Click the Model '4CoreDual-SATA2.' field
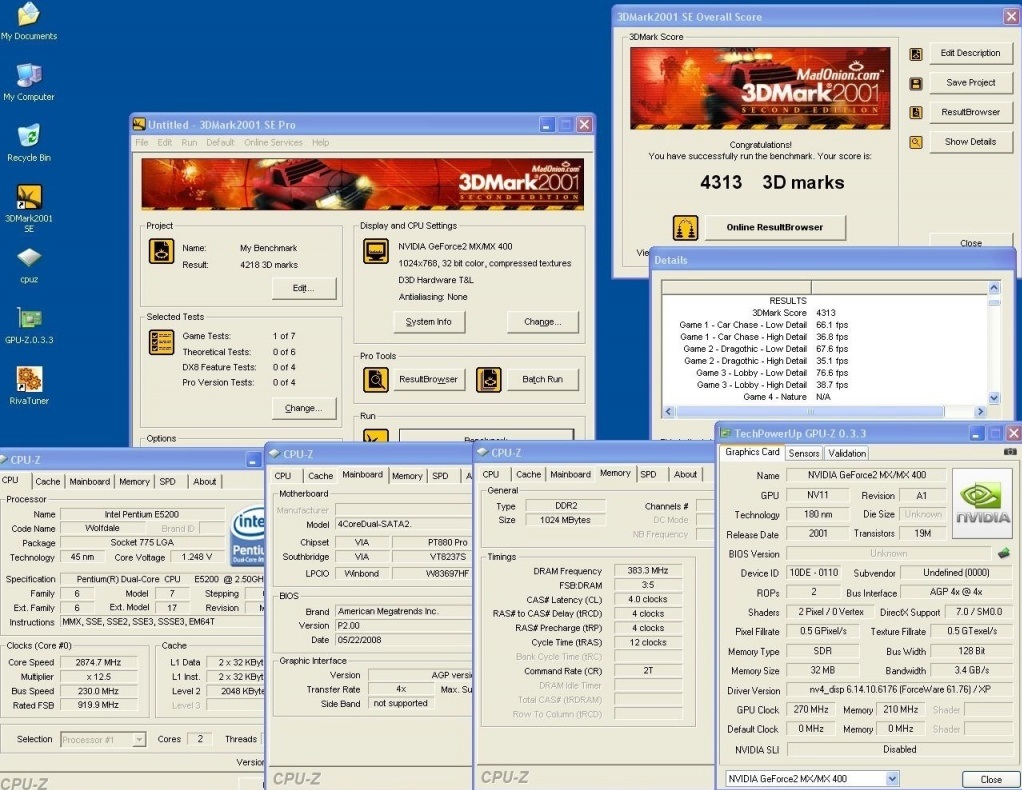Screen dimensions: 1022x790 click(403, 524)
